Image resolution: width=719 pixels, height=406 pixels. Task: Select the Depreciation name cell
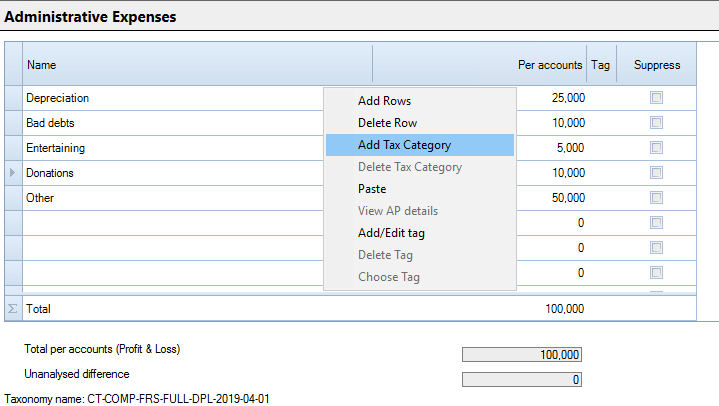click(173, 98)
